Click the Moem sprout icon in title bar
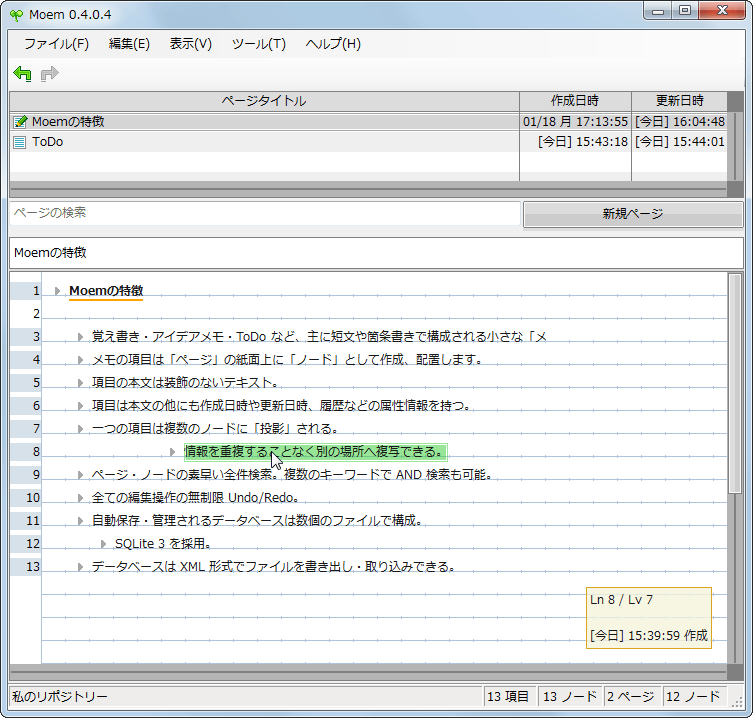Screen dimensions: 753x718 16,15
